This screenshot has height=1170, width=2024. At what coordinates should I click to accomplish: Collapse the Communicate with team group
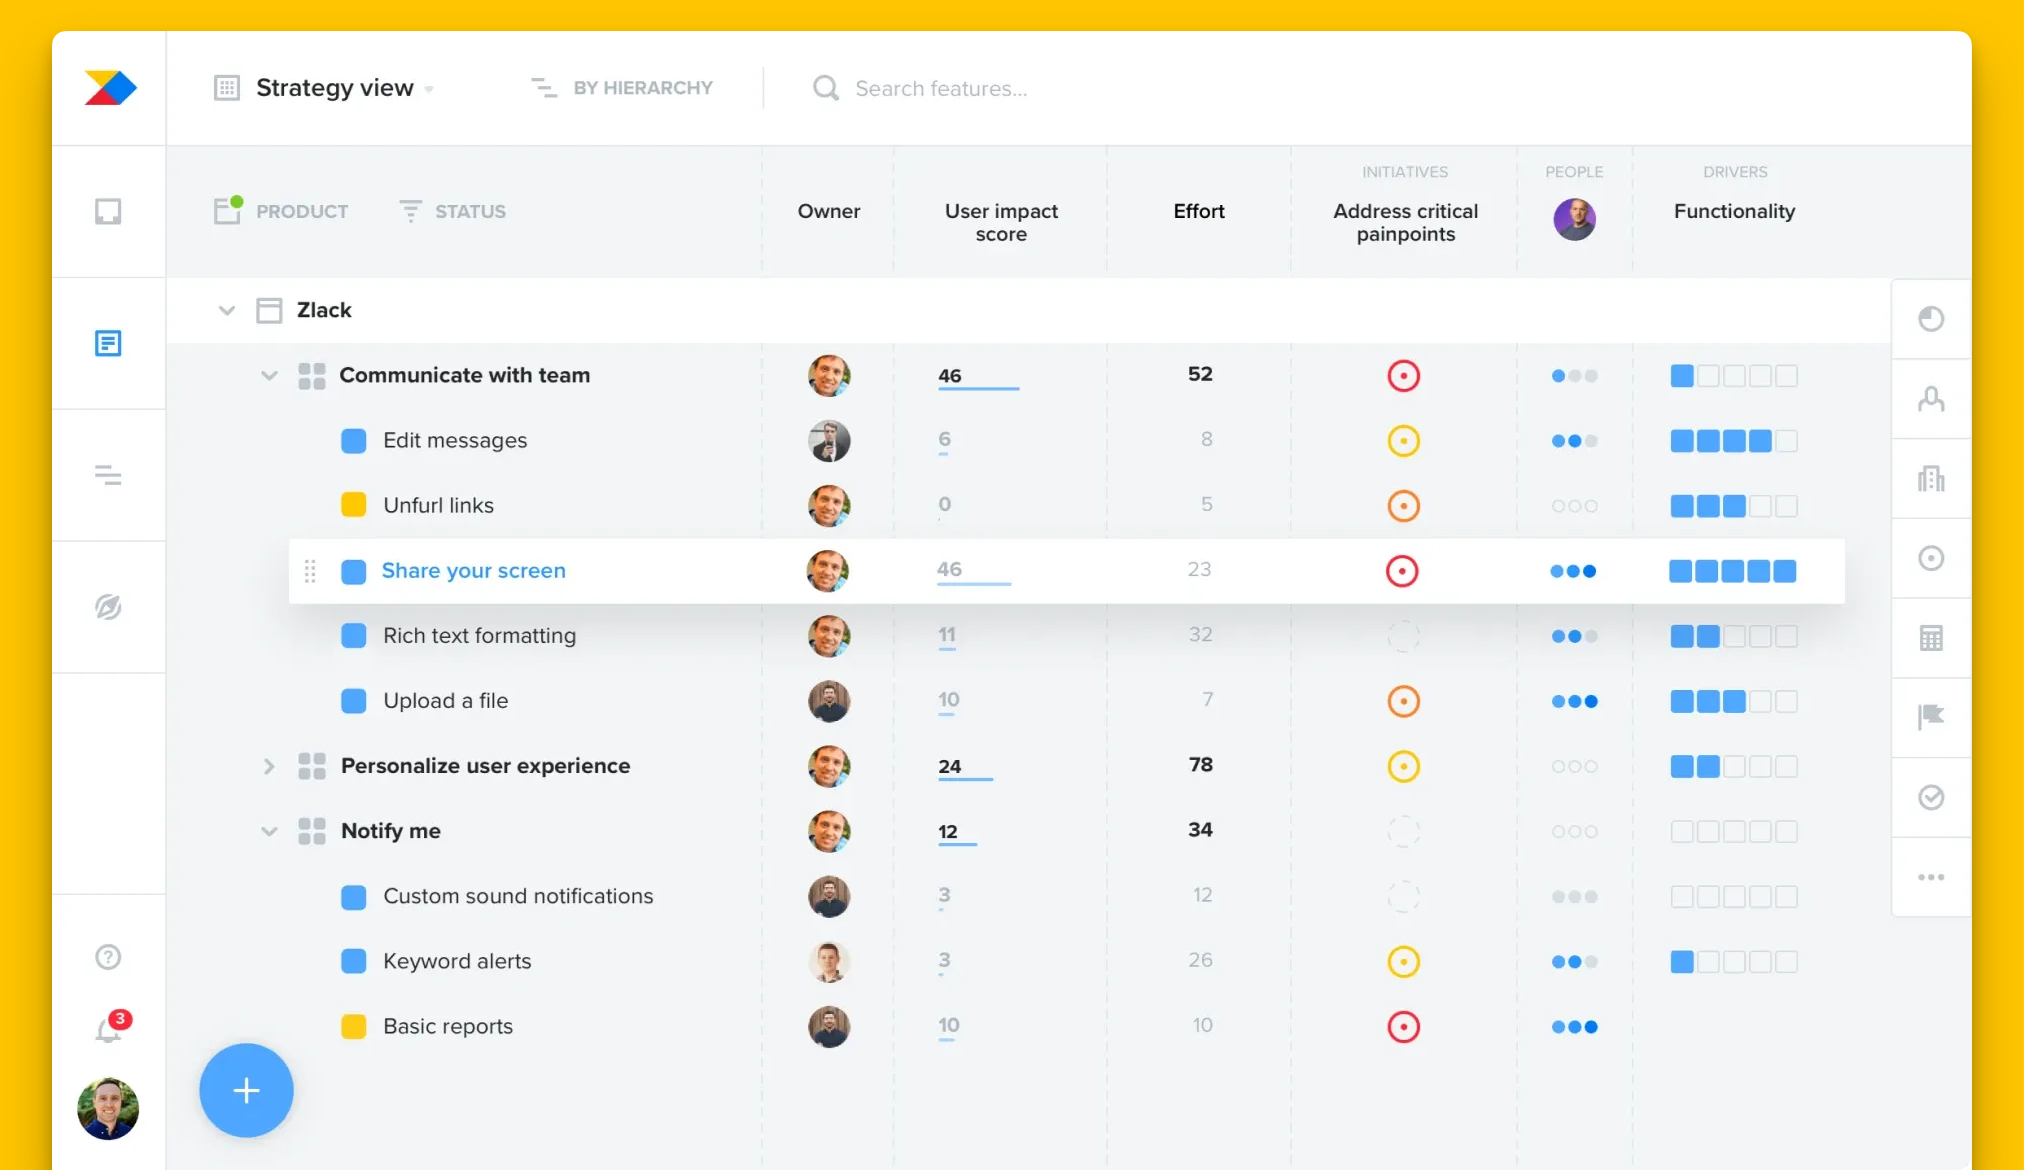[268, 376]
